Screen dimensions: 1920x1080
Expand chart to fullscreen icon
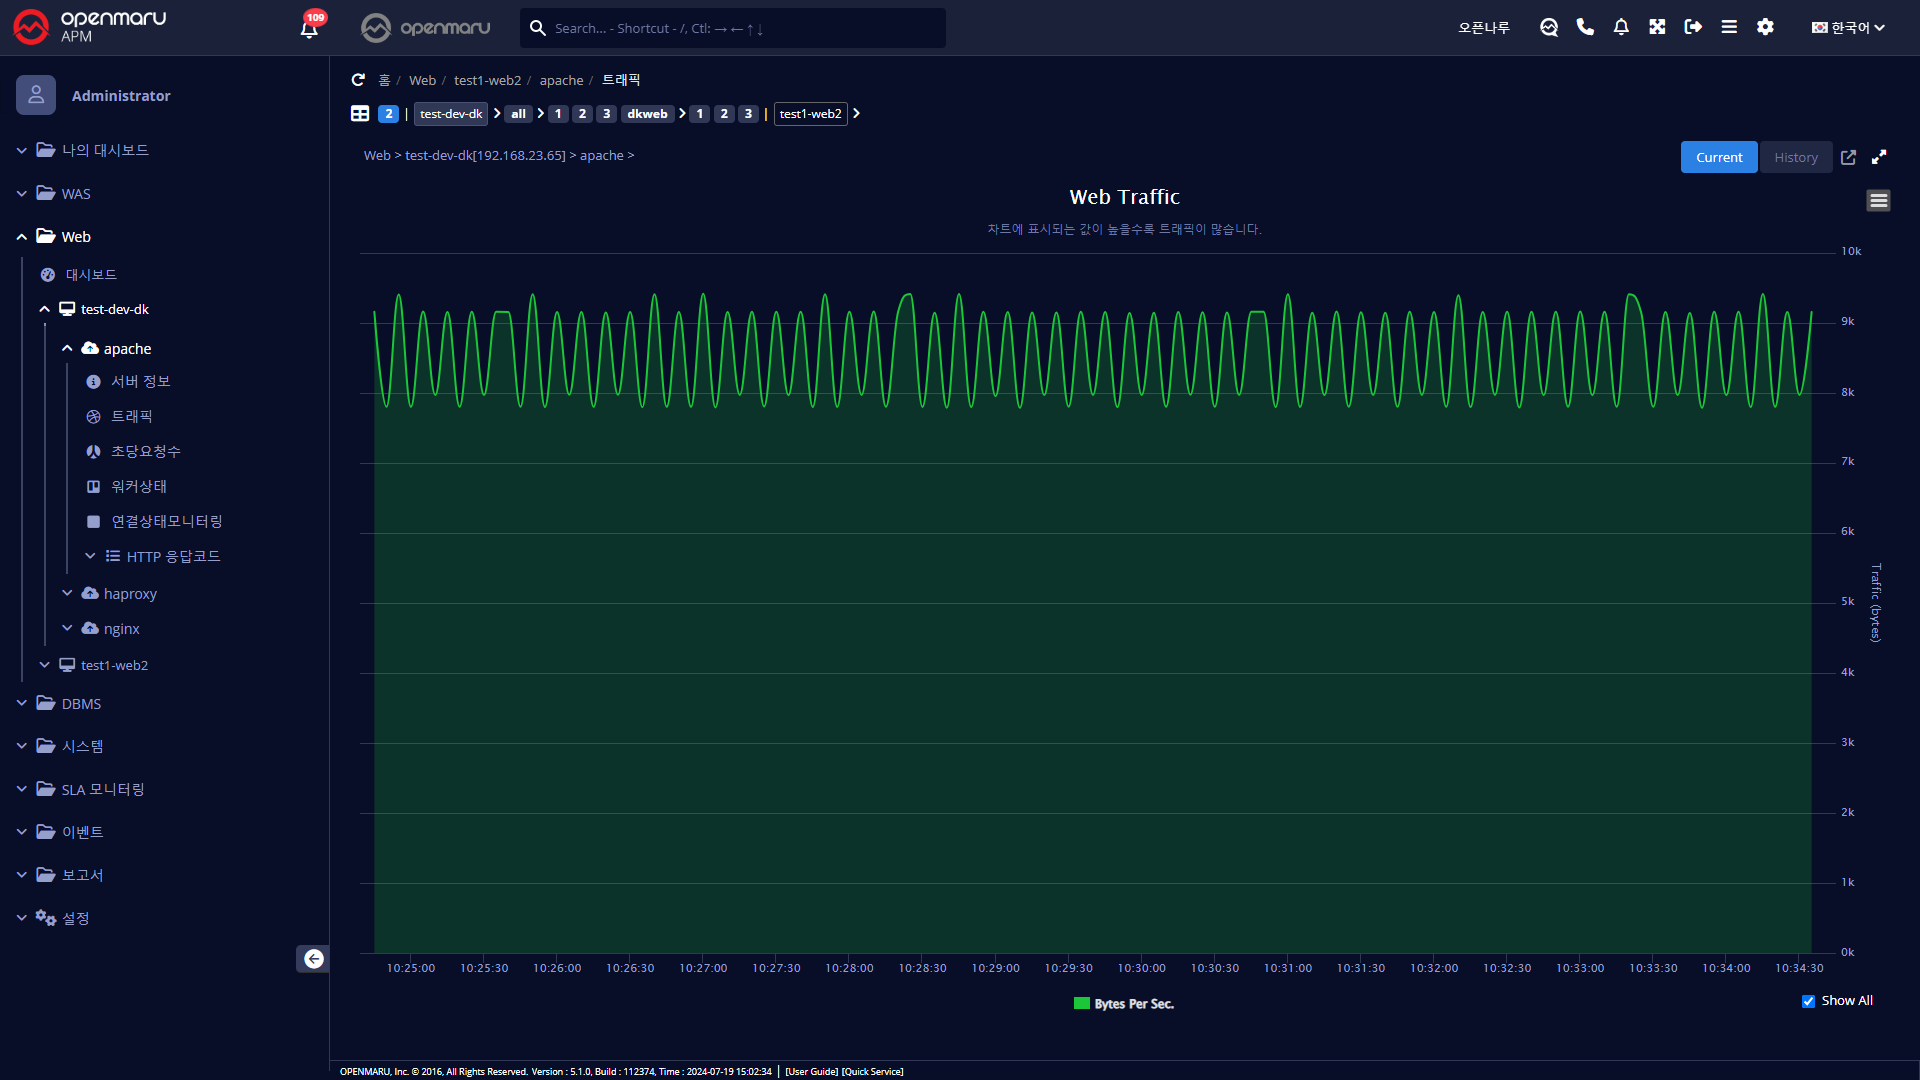[1879, 157]
